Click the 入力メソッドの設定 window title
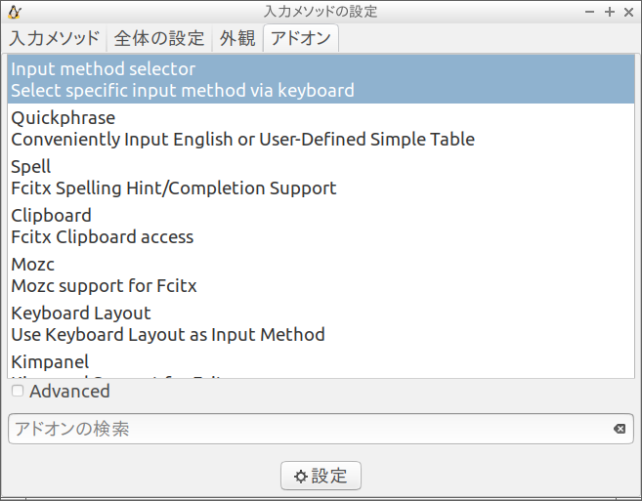The image size is (642, 501). point(320,12)
